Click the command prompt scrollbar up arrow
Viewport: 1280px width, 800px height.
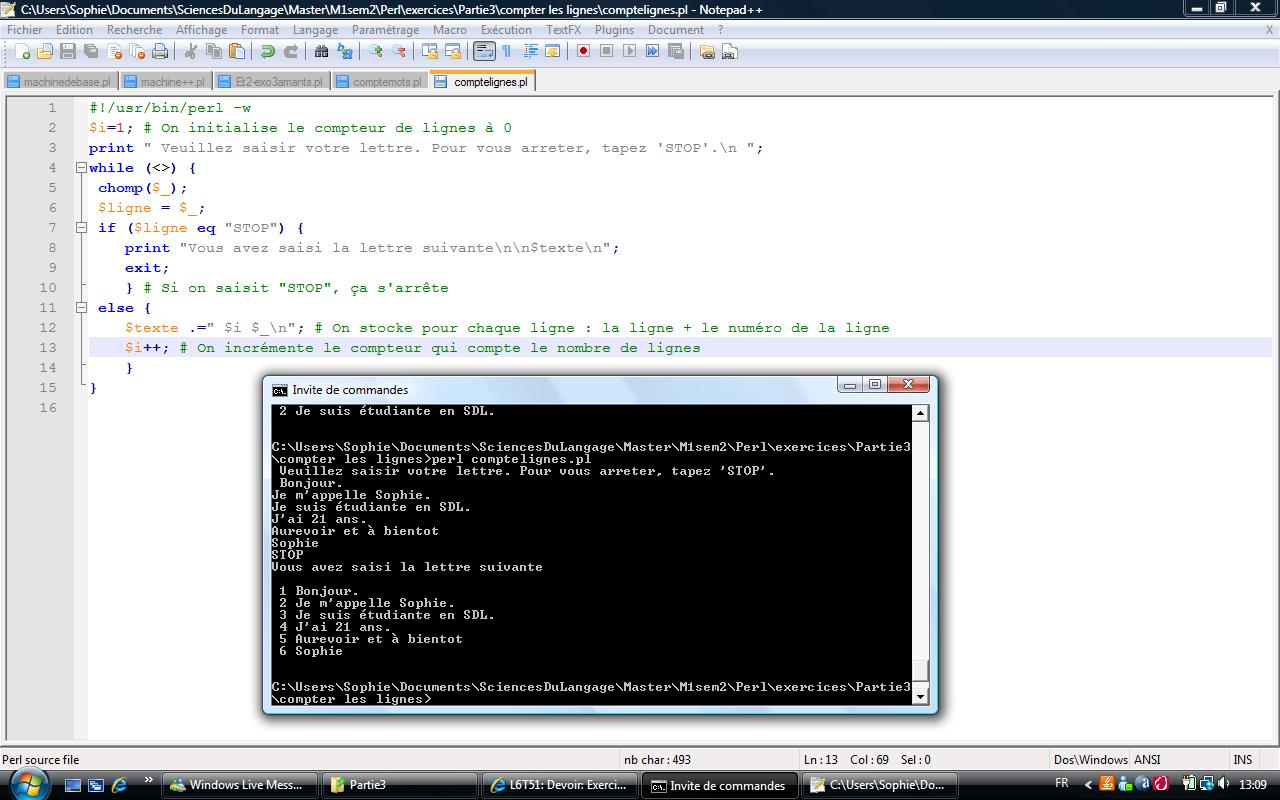[x=920, y=413]
